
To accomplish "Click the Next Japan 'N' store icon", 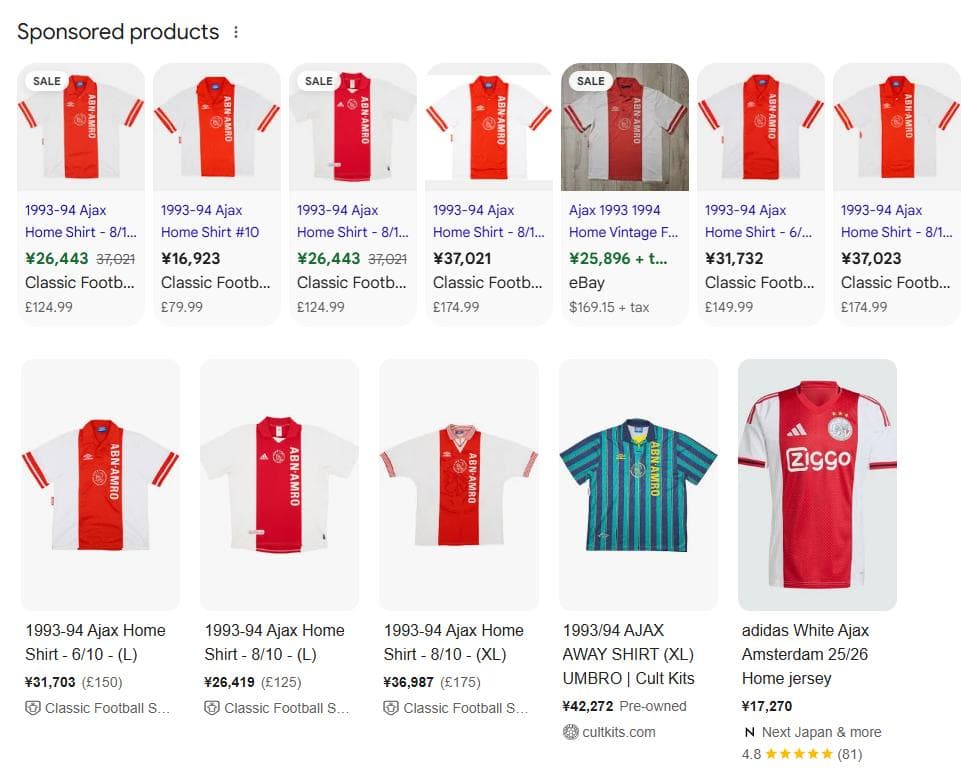I will click(749, 732).
